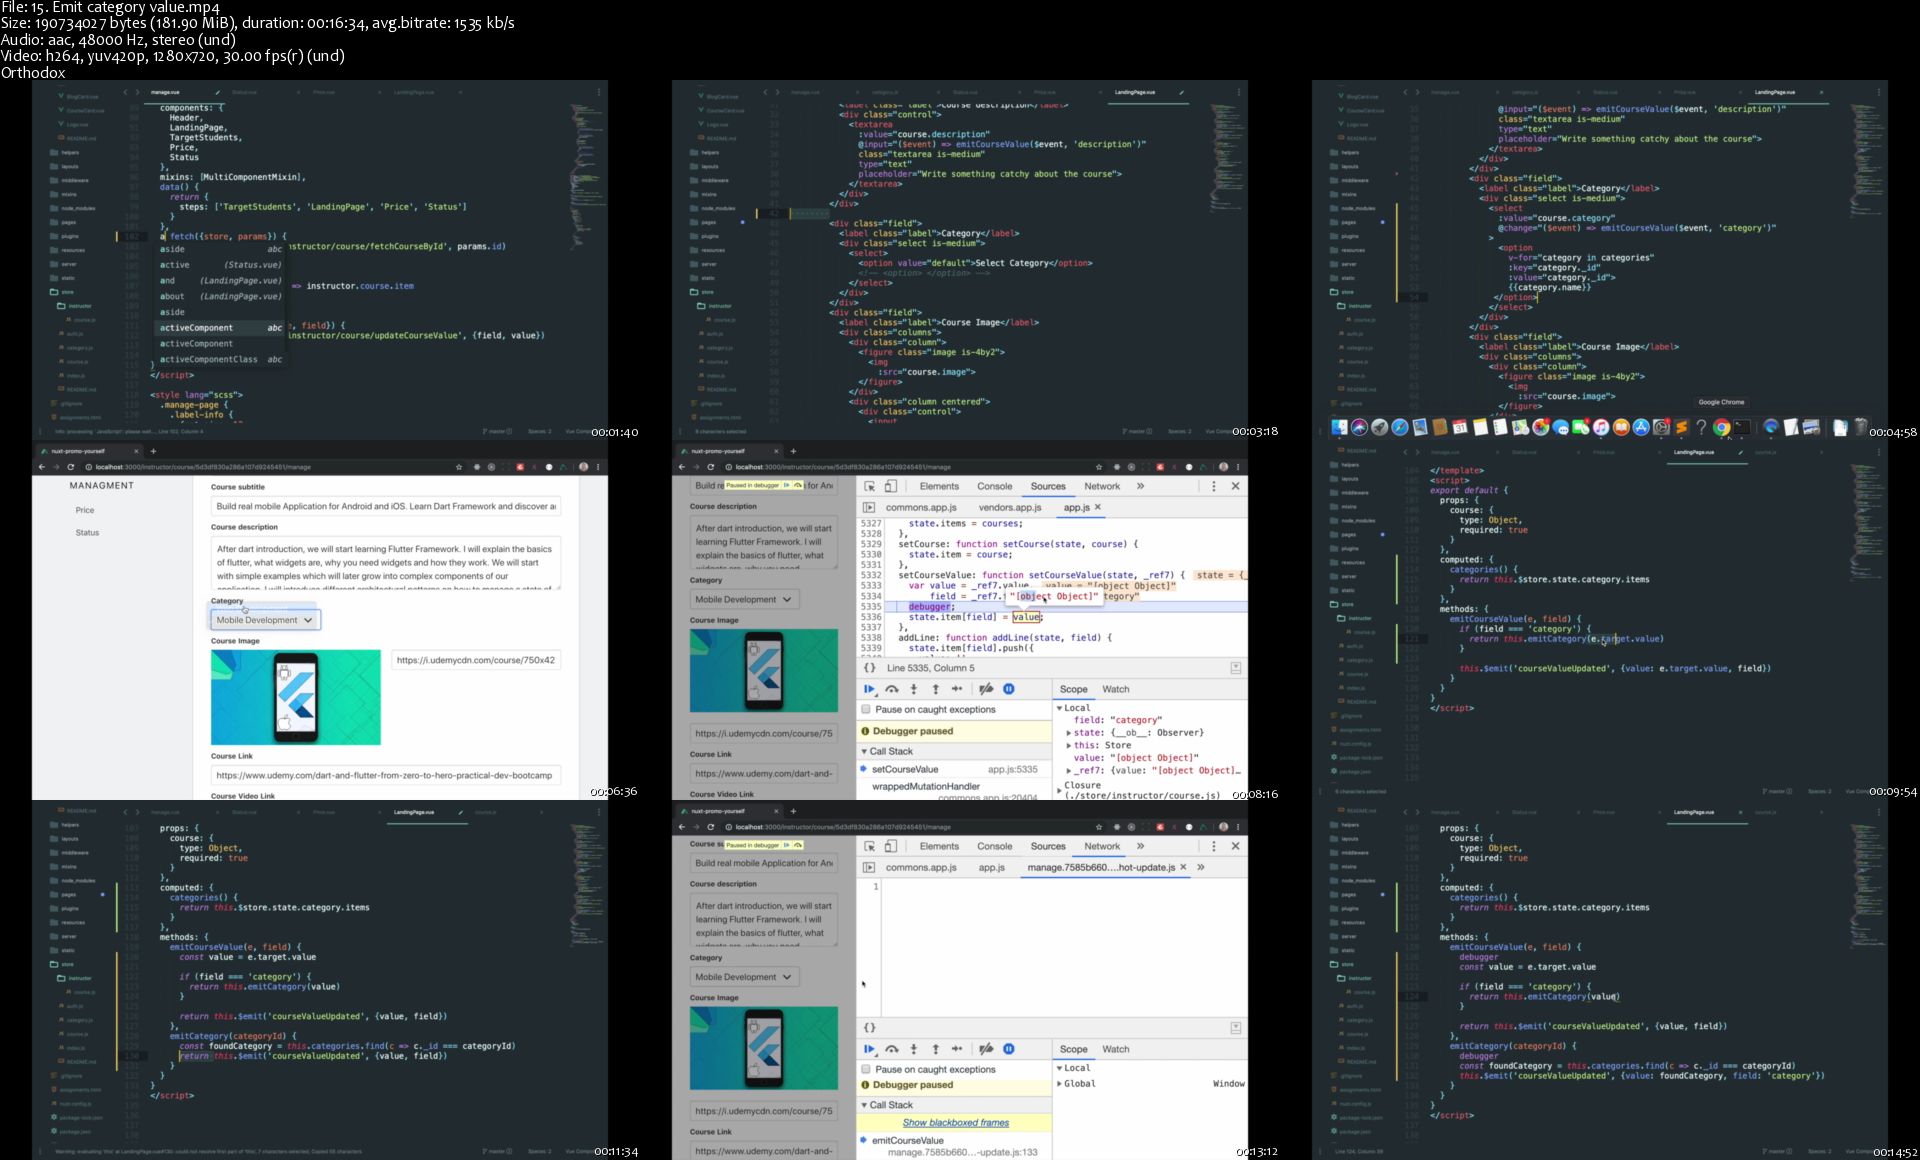Expand the _ref7 entry in Scope
Screen dimensions: 1920x1160
tap(1069, 771)
